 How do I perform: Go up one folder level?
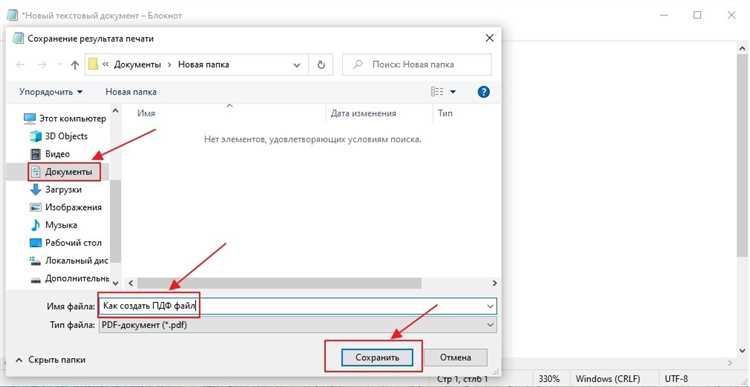click(75, 65)
